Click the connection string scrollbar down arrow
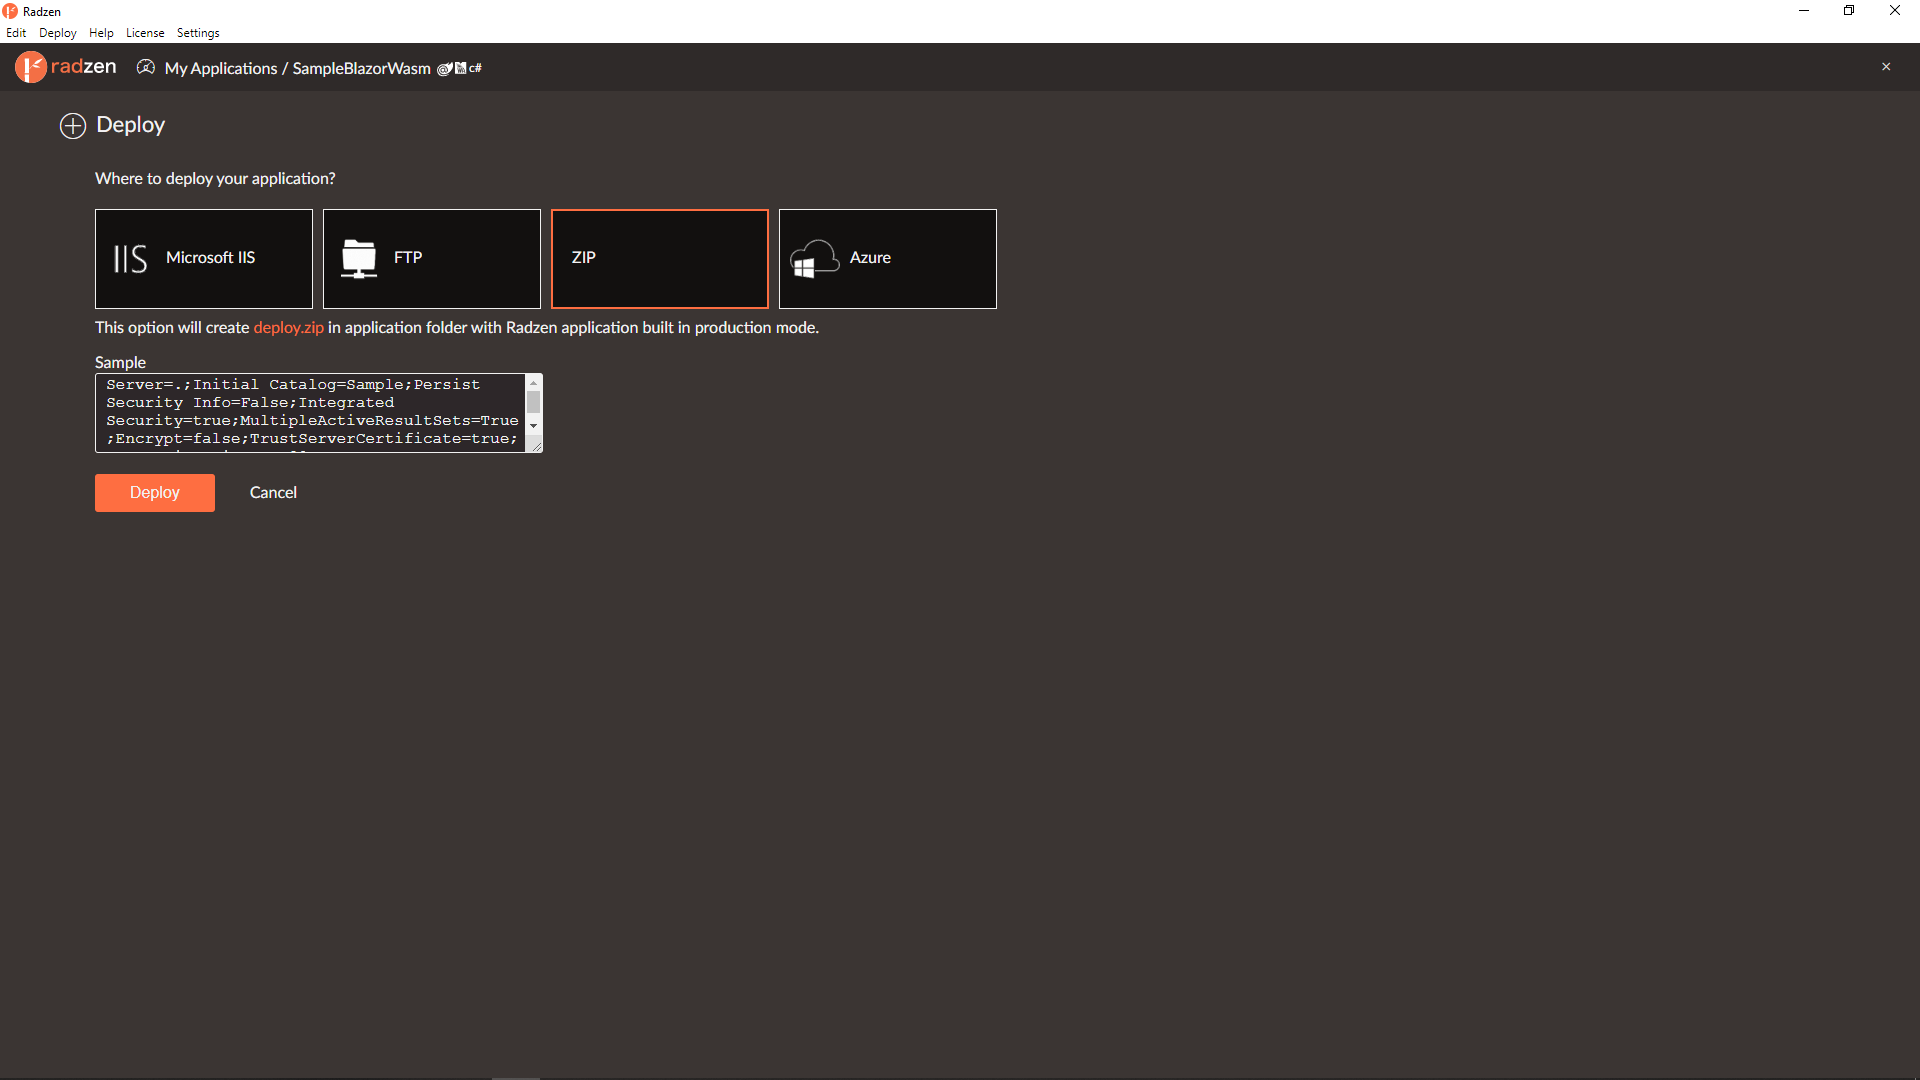Image resolution: width=1920 pixels, height=1080 pixels. click(x=534, y=426)
